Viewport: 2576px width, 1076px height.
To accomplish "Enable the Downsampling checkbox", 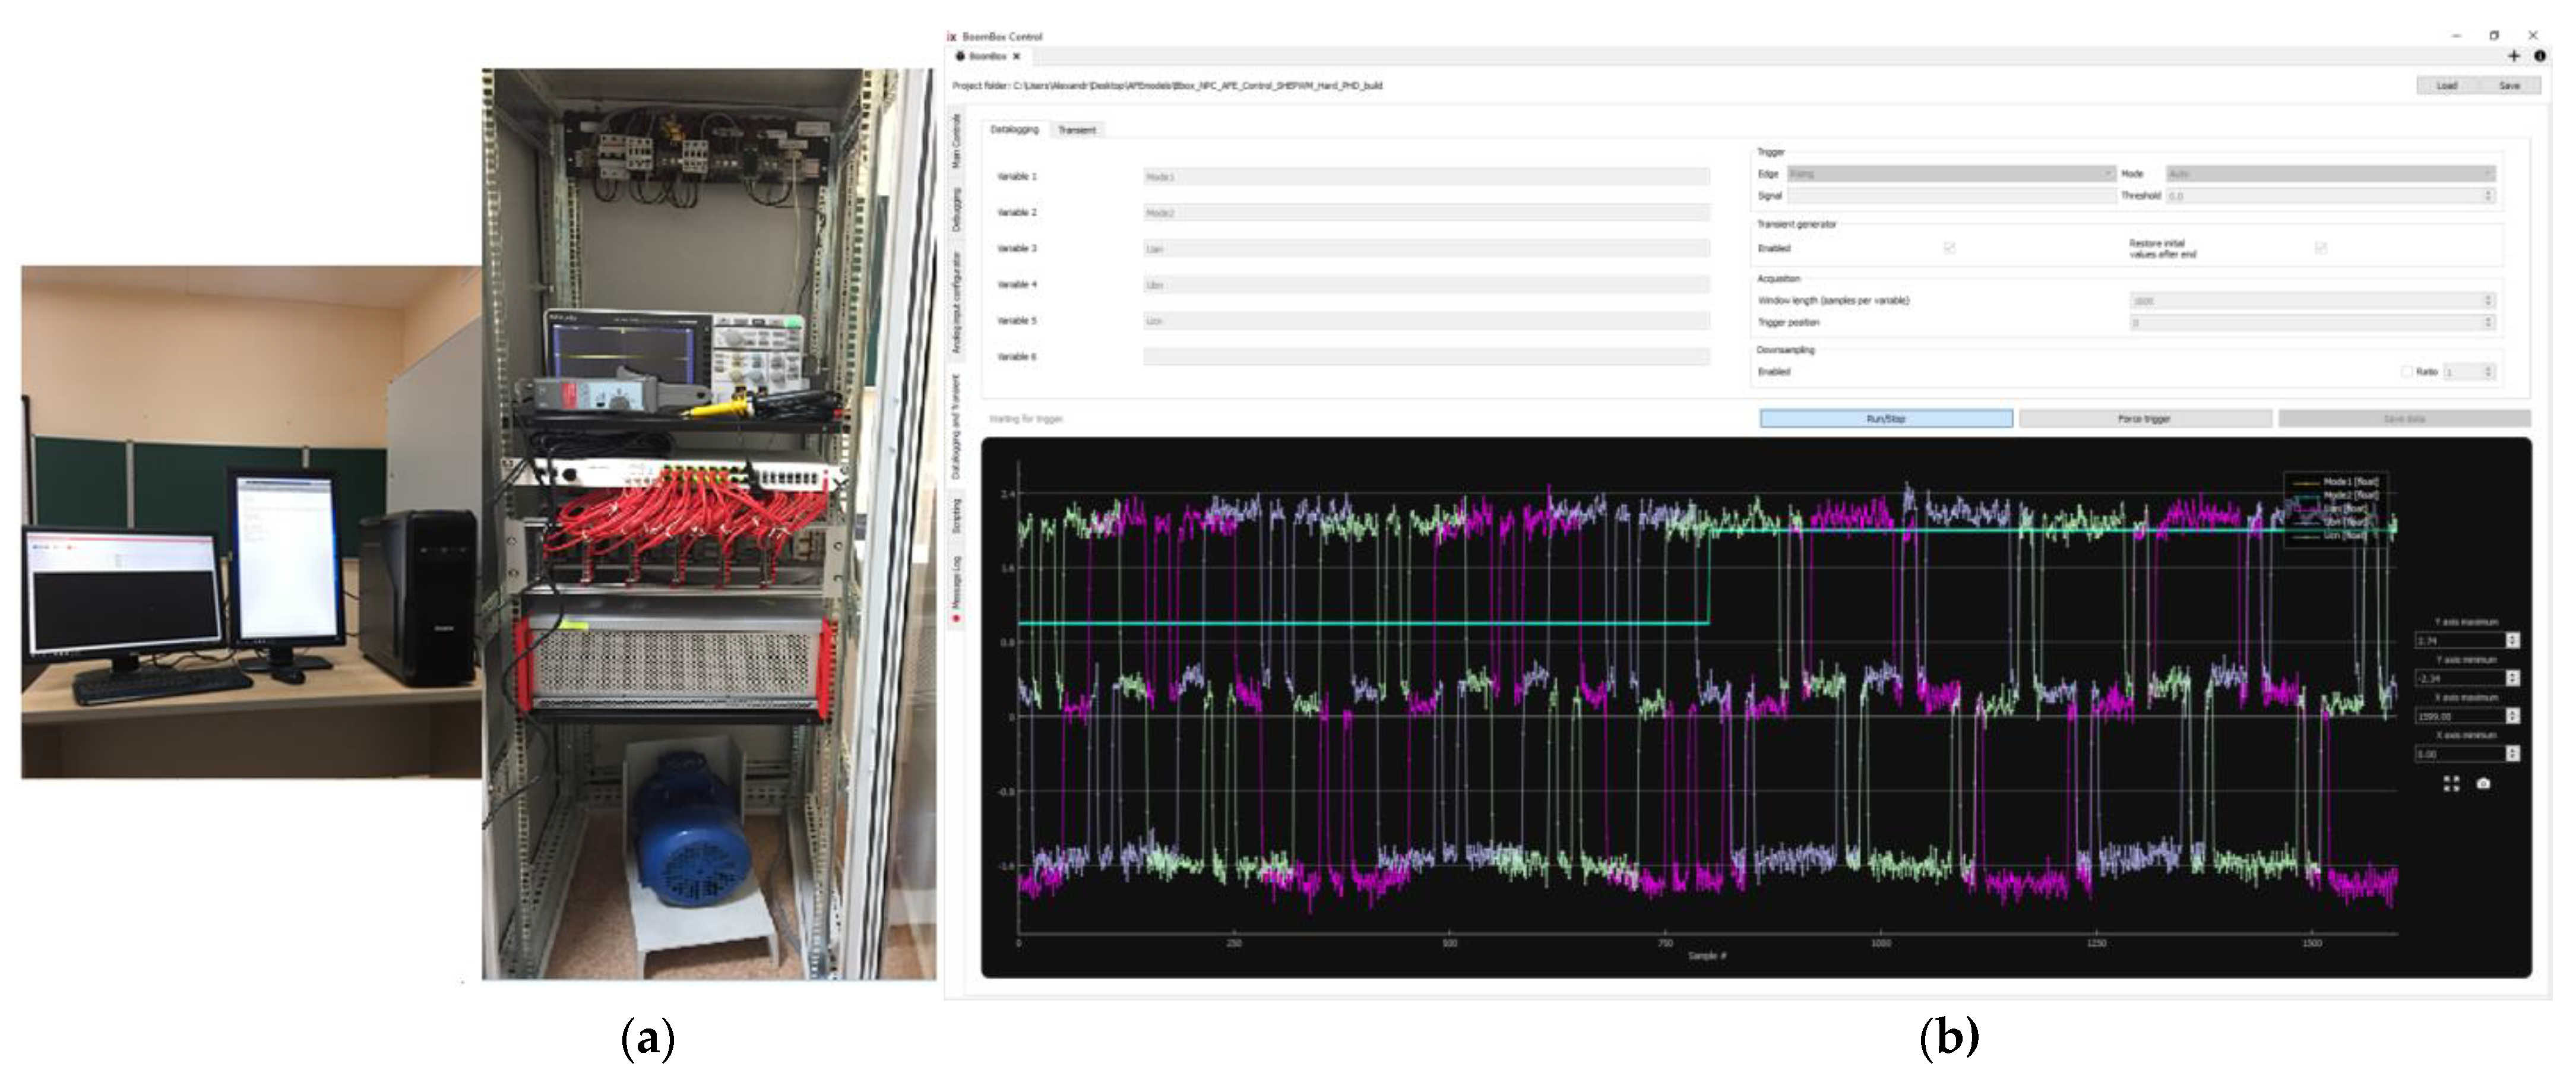I will point(2406,372).
